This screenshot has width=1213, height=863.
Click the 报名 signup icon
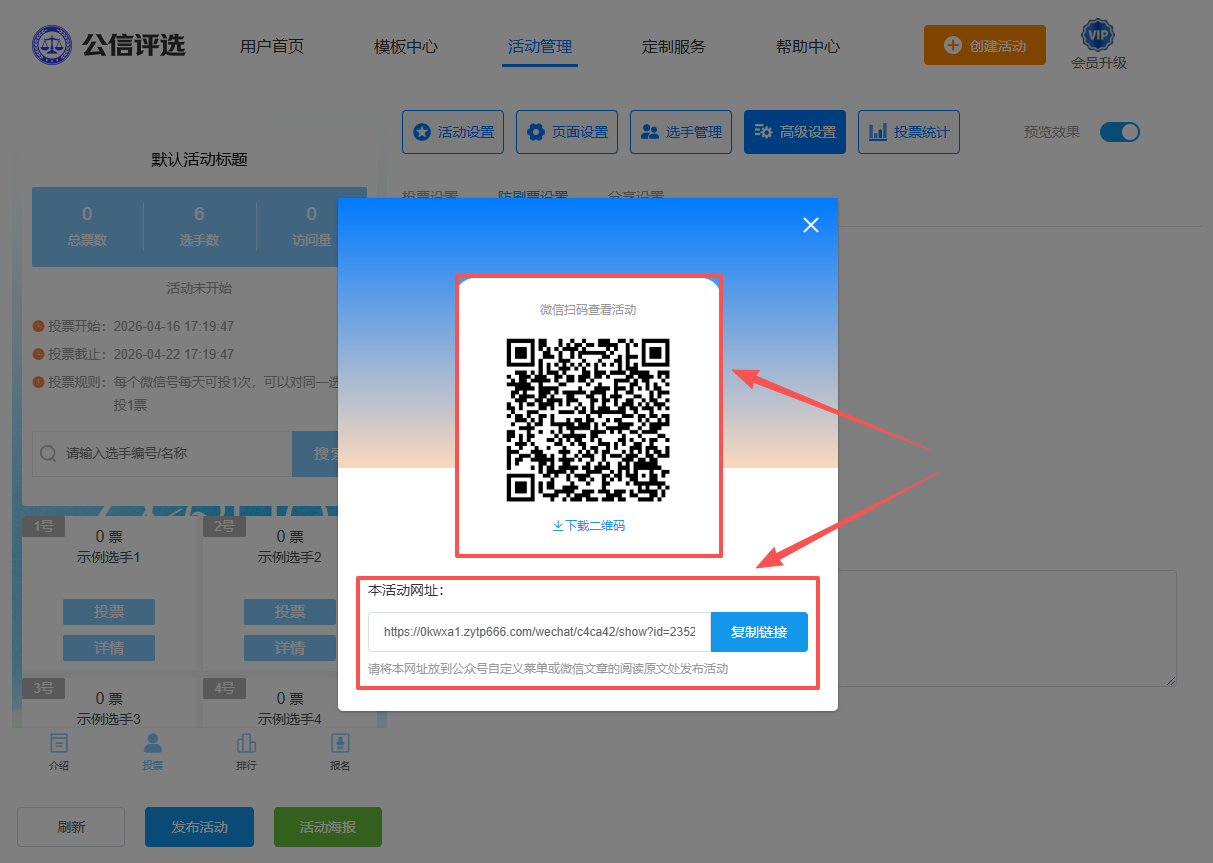click(x=340, y=744)
